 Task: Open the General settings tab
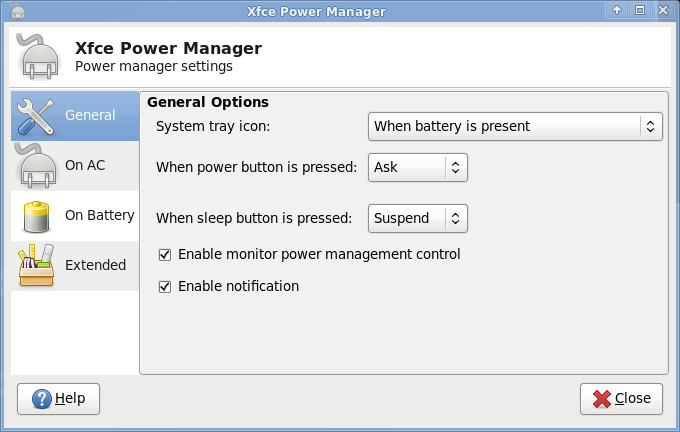[x=75, y=116]
